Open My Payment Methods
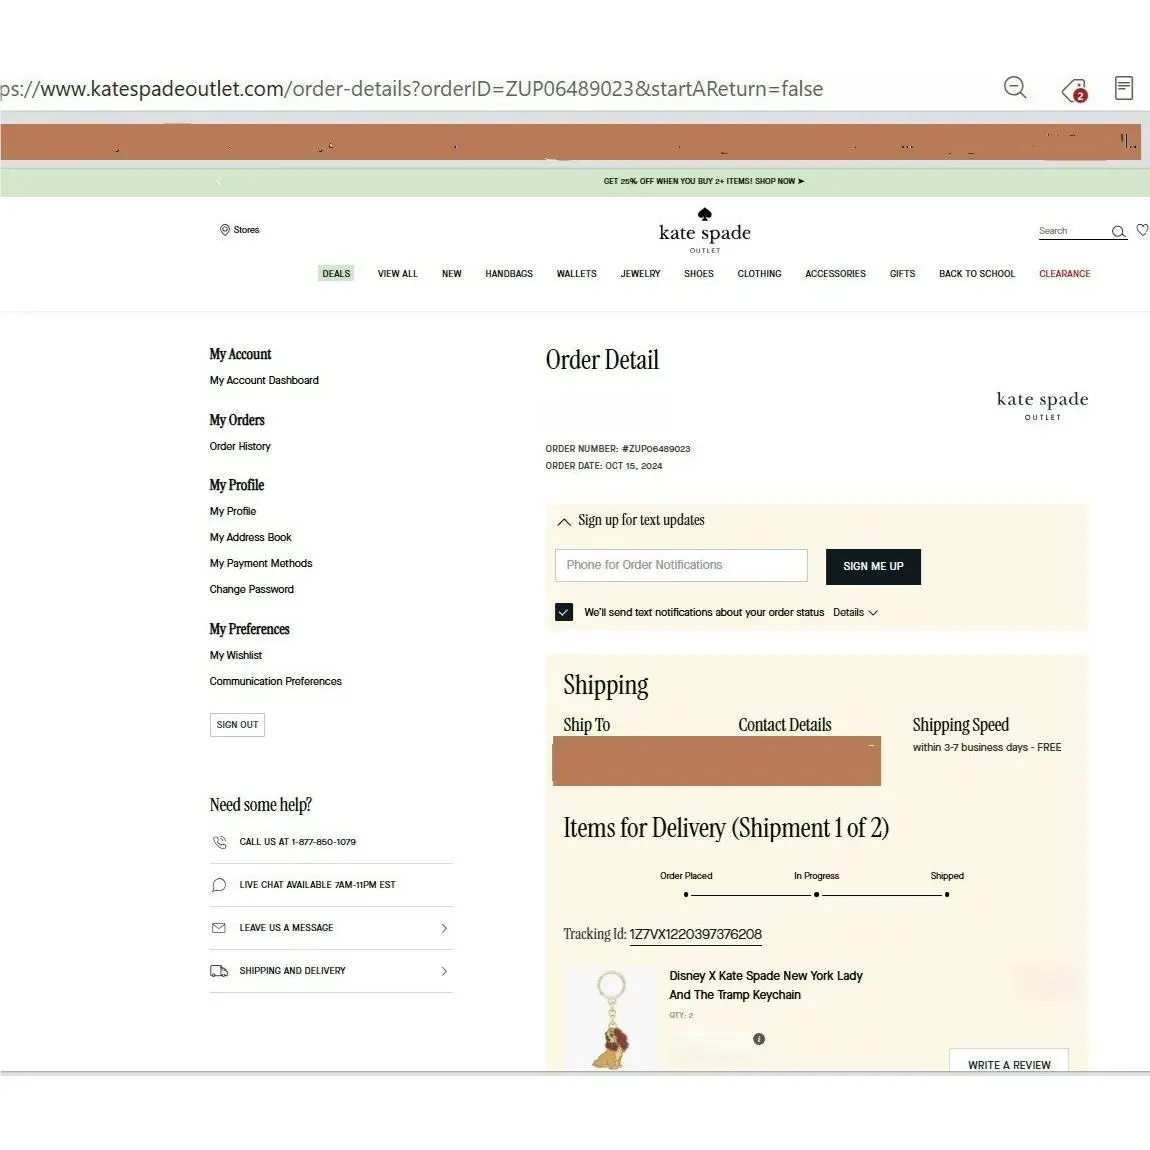 coord(260,563)
